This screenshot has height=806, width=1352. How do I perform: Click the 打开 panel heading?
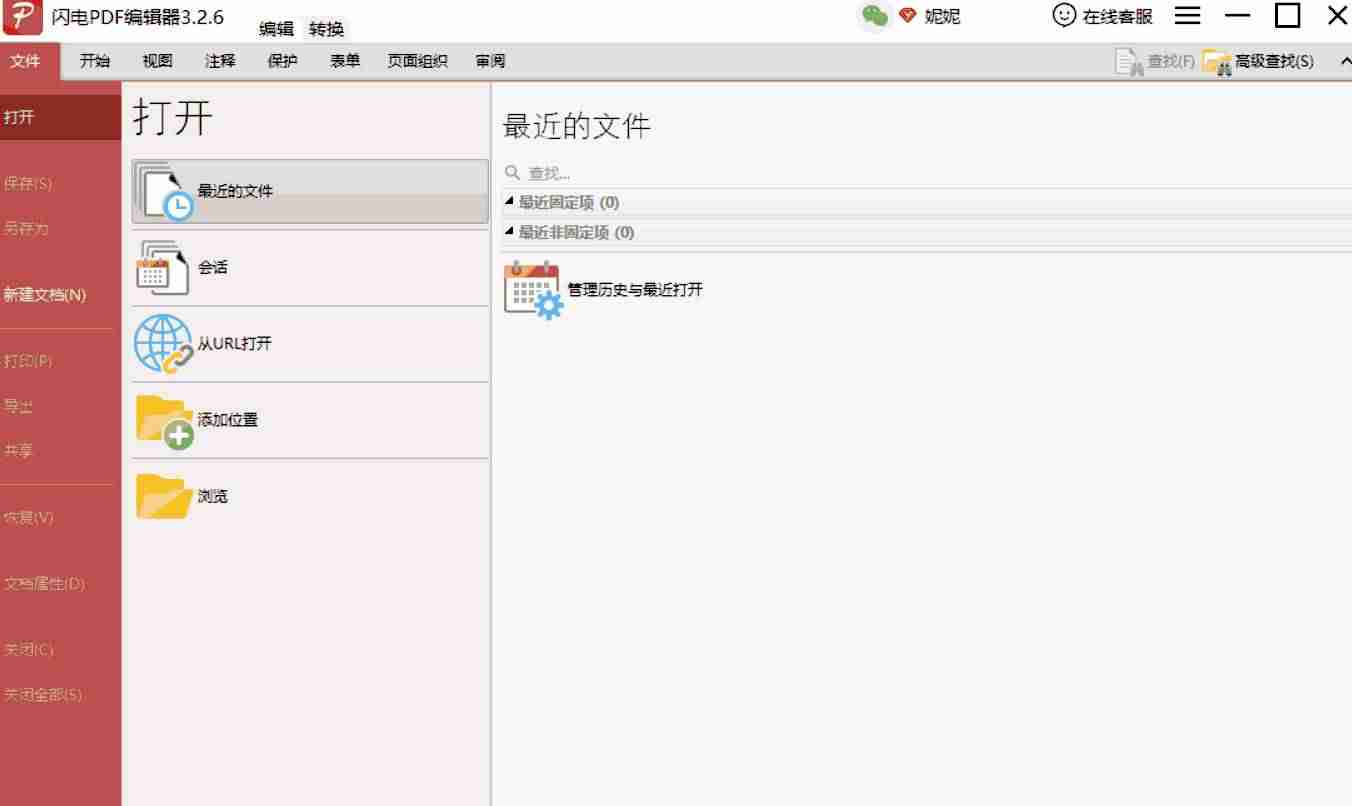click(x=173, y=117)
